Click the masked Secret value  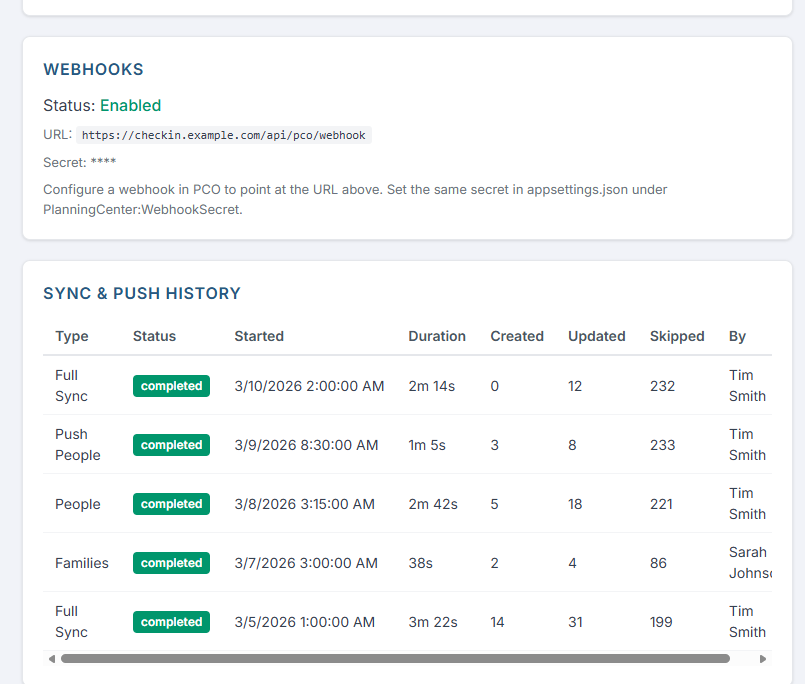[106, 162]
